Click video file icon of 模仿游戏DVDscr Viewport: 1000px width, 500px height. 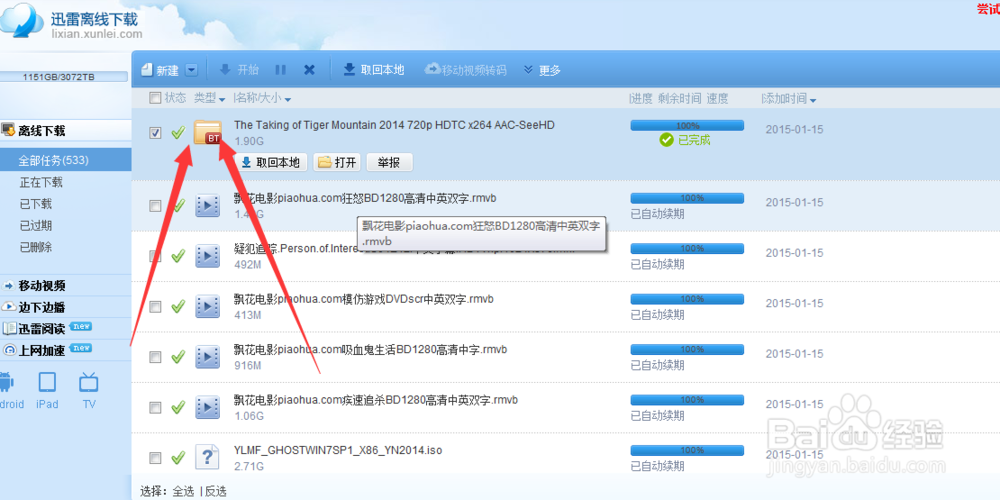pyautogui.click(x=207, y=306)
